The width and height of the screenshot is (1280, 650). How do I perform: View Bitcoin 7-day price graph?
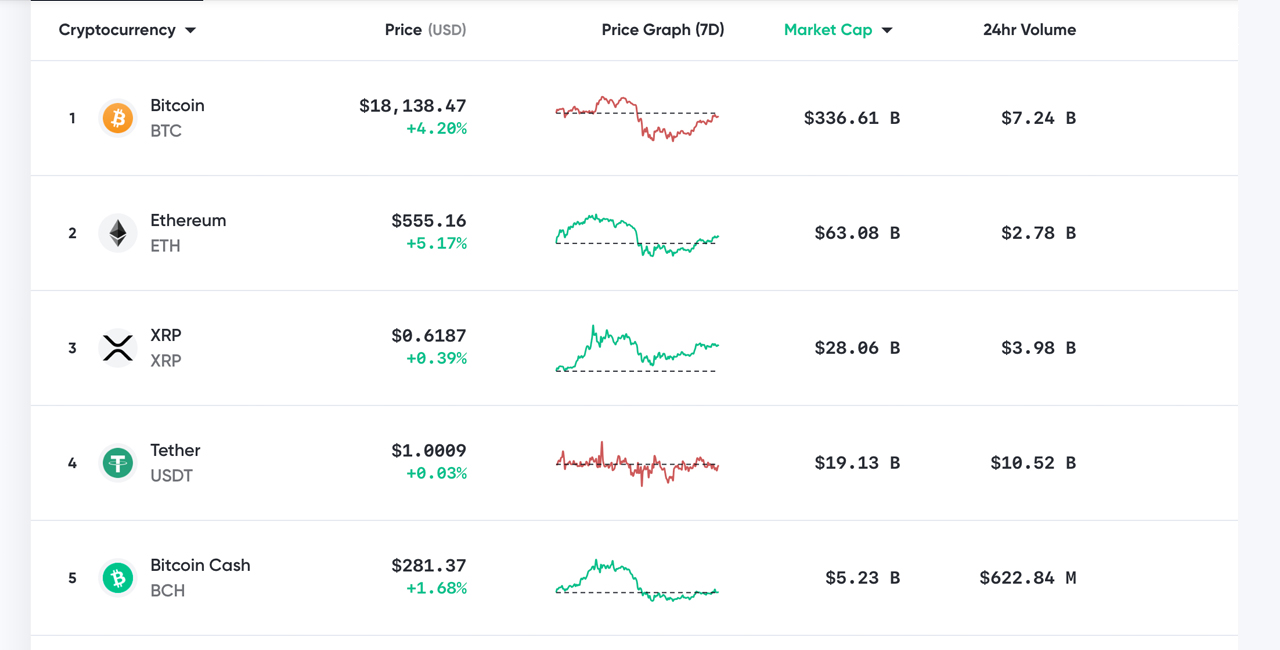(x=637, y=118)
